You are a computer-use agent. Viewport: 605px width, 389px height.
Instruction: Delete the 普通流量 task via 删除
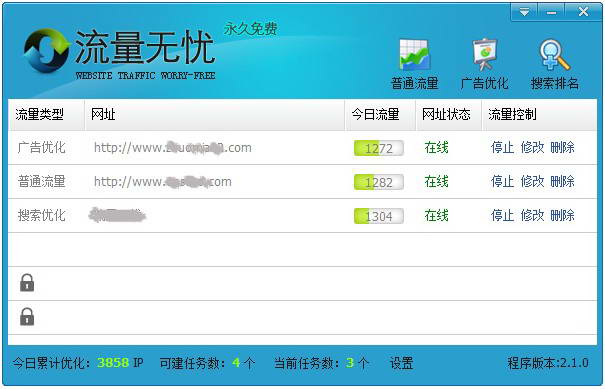[x=562, y=181]
